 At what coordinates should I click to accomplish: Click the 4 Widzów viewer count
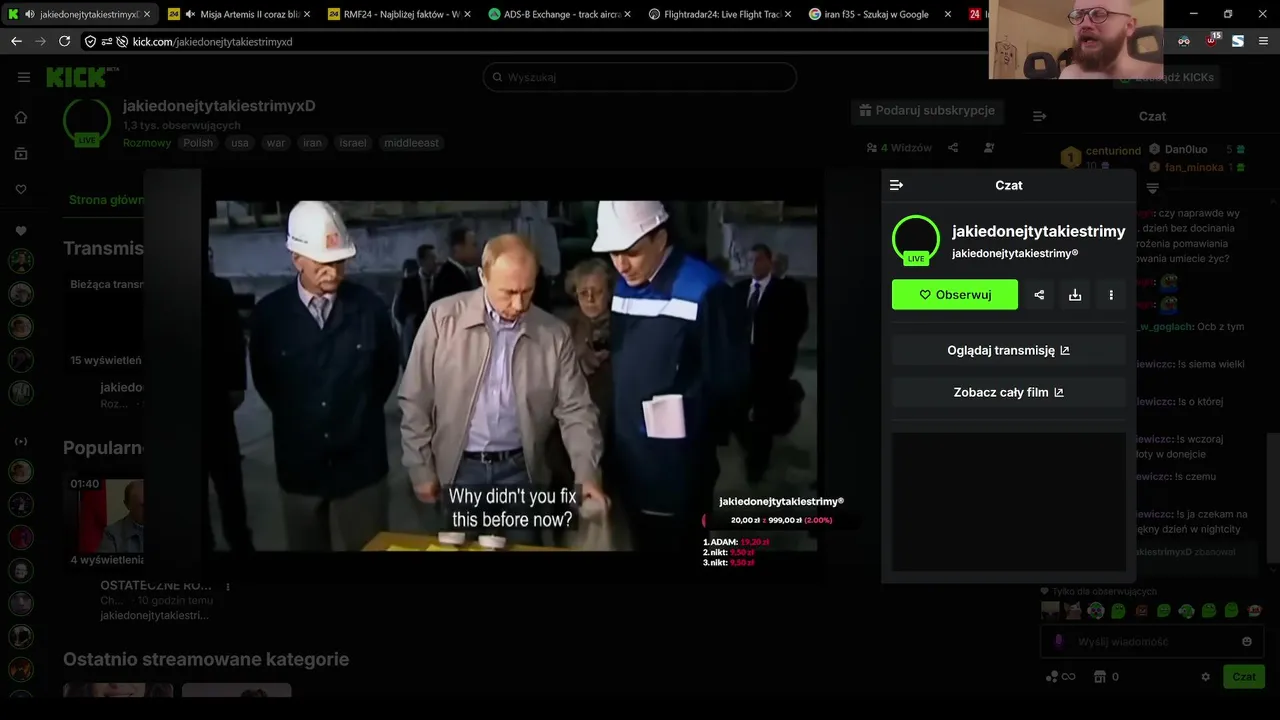click(x=899, y=148)
